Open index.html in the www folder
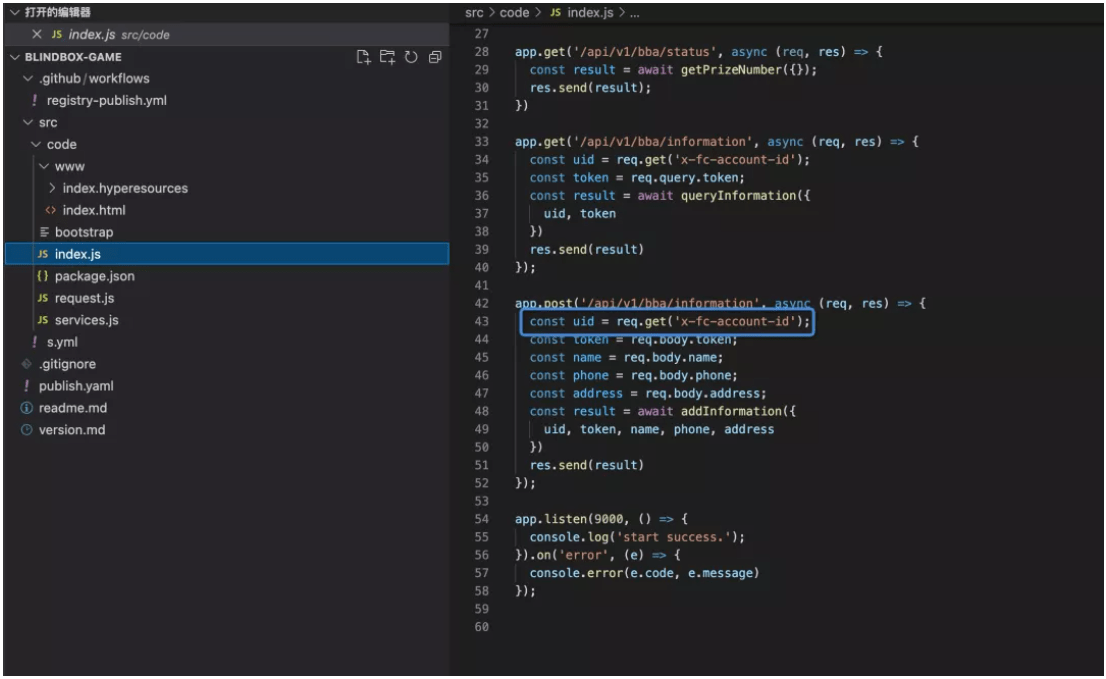1106x679 pixels. click(94, 210)
